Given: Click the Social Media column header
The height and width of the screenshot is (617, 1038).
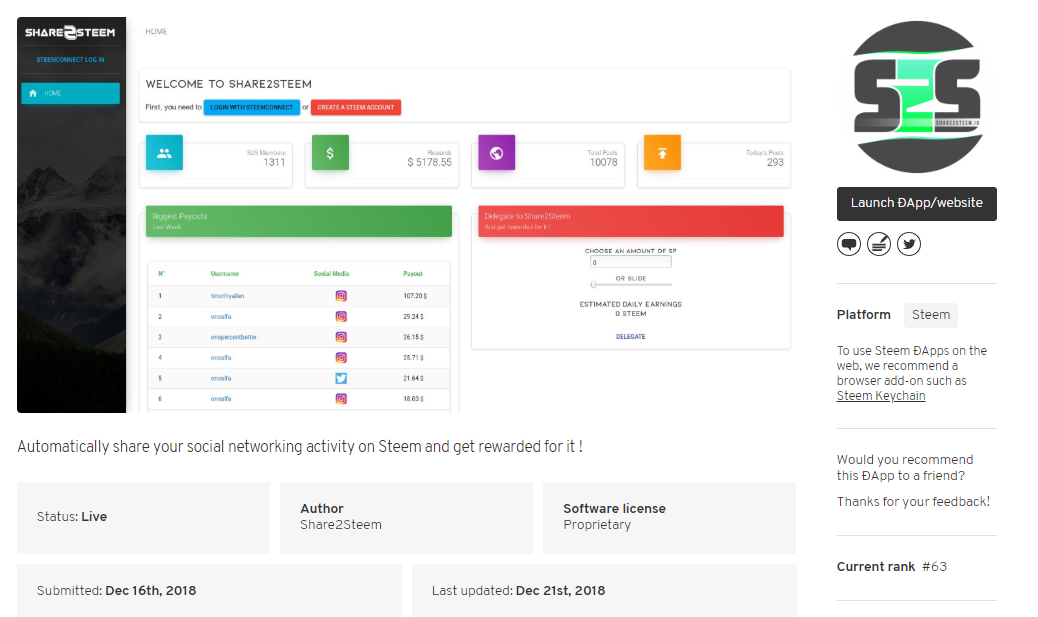Looking at the screenshot, I should point(332,273).
